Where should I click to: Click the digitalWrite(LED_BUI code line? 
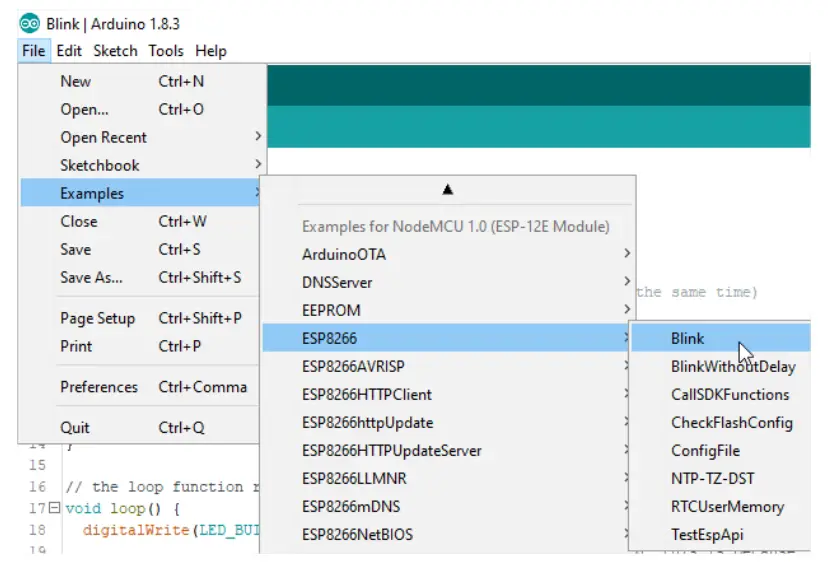tap(171, 530)
